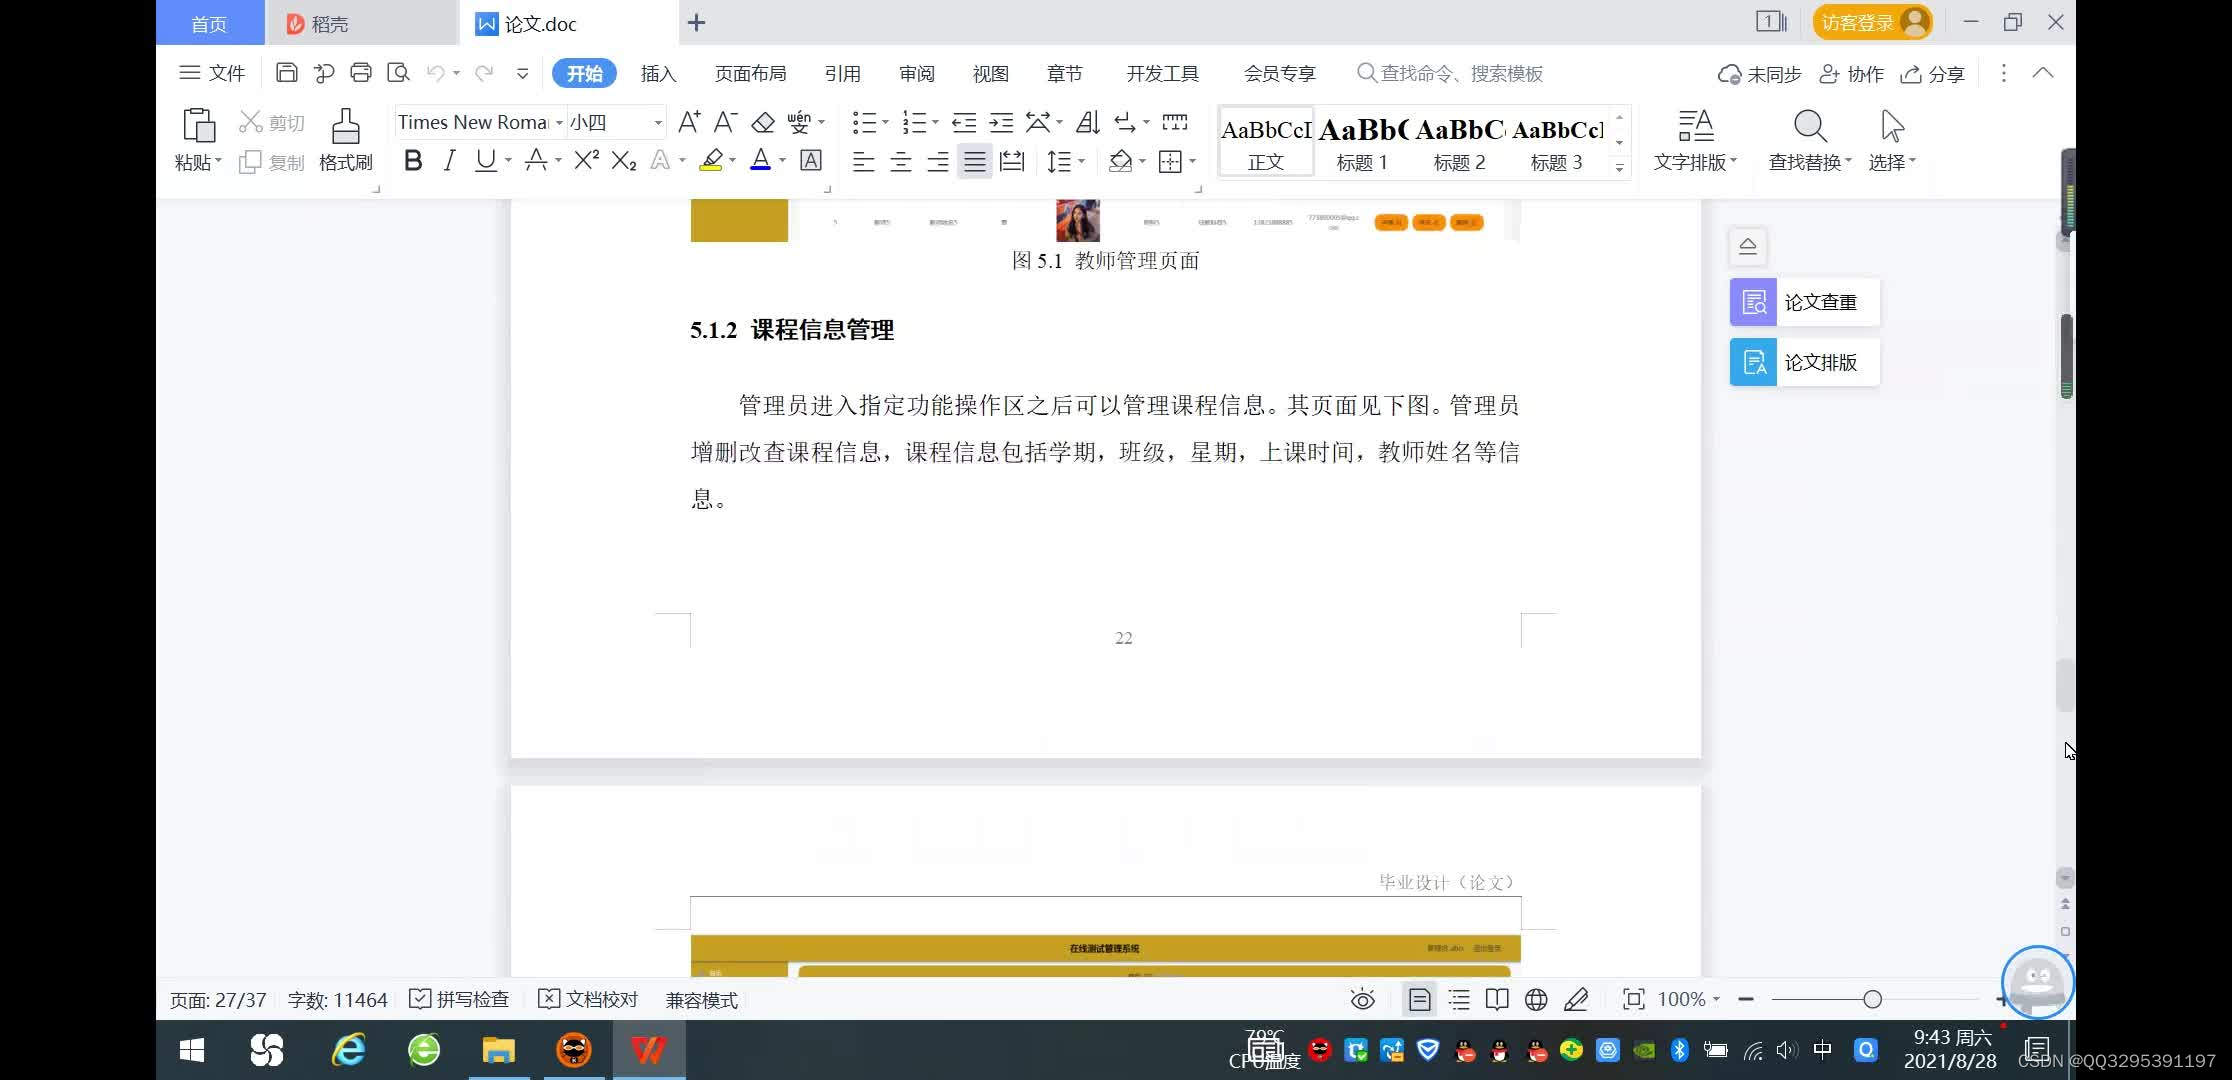Click the 访客登录 login button

1872,22
